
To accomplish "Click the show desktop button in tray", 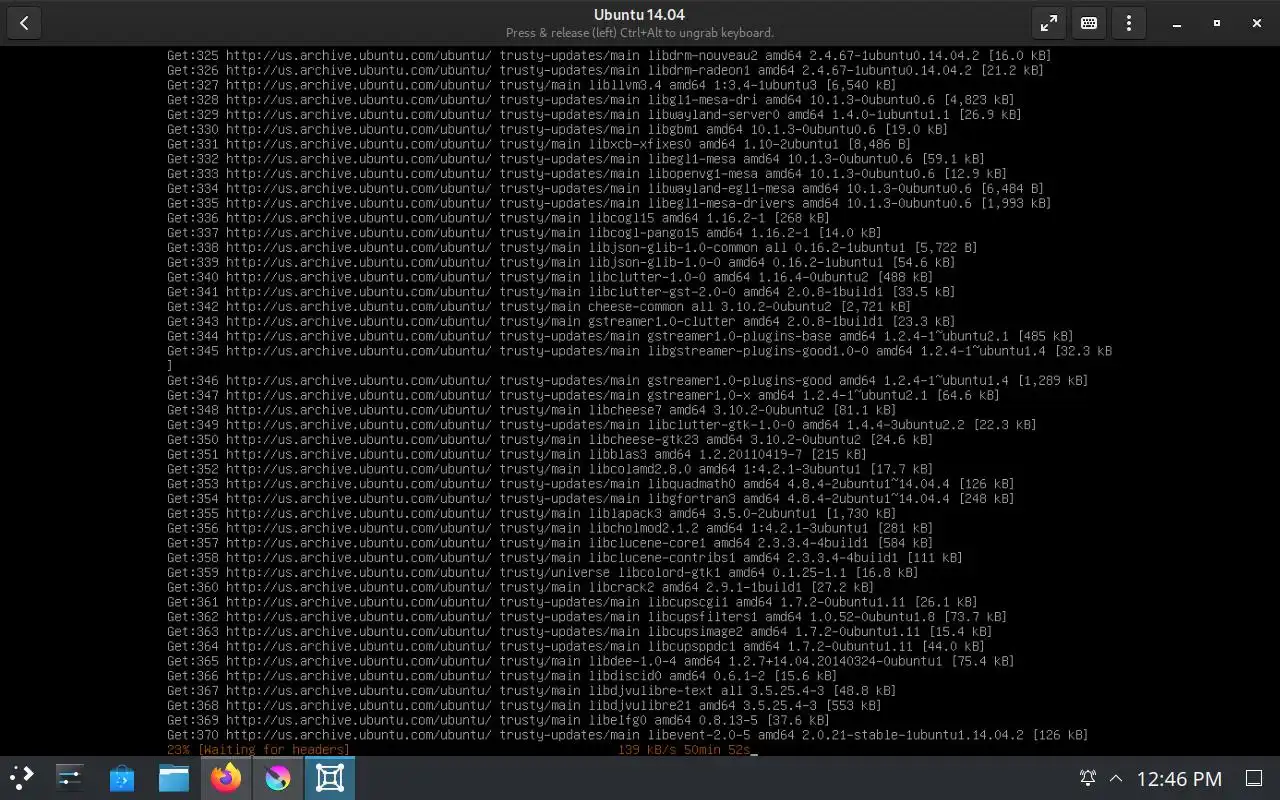I will tap(1254, 778).
